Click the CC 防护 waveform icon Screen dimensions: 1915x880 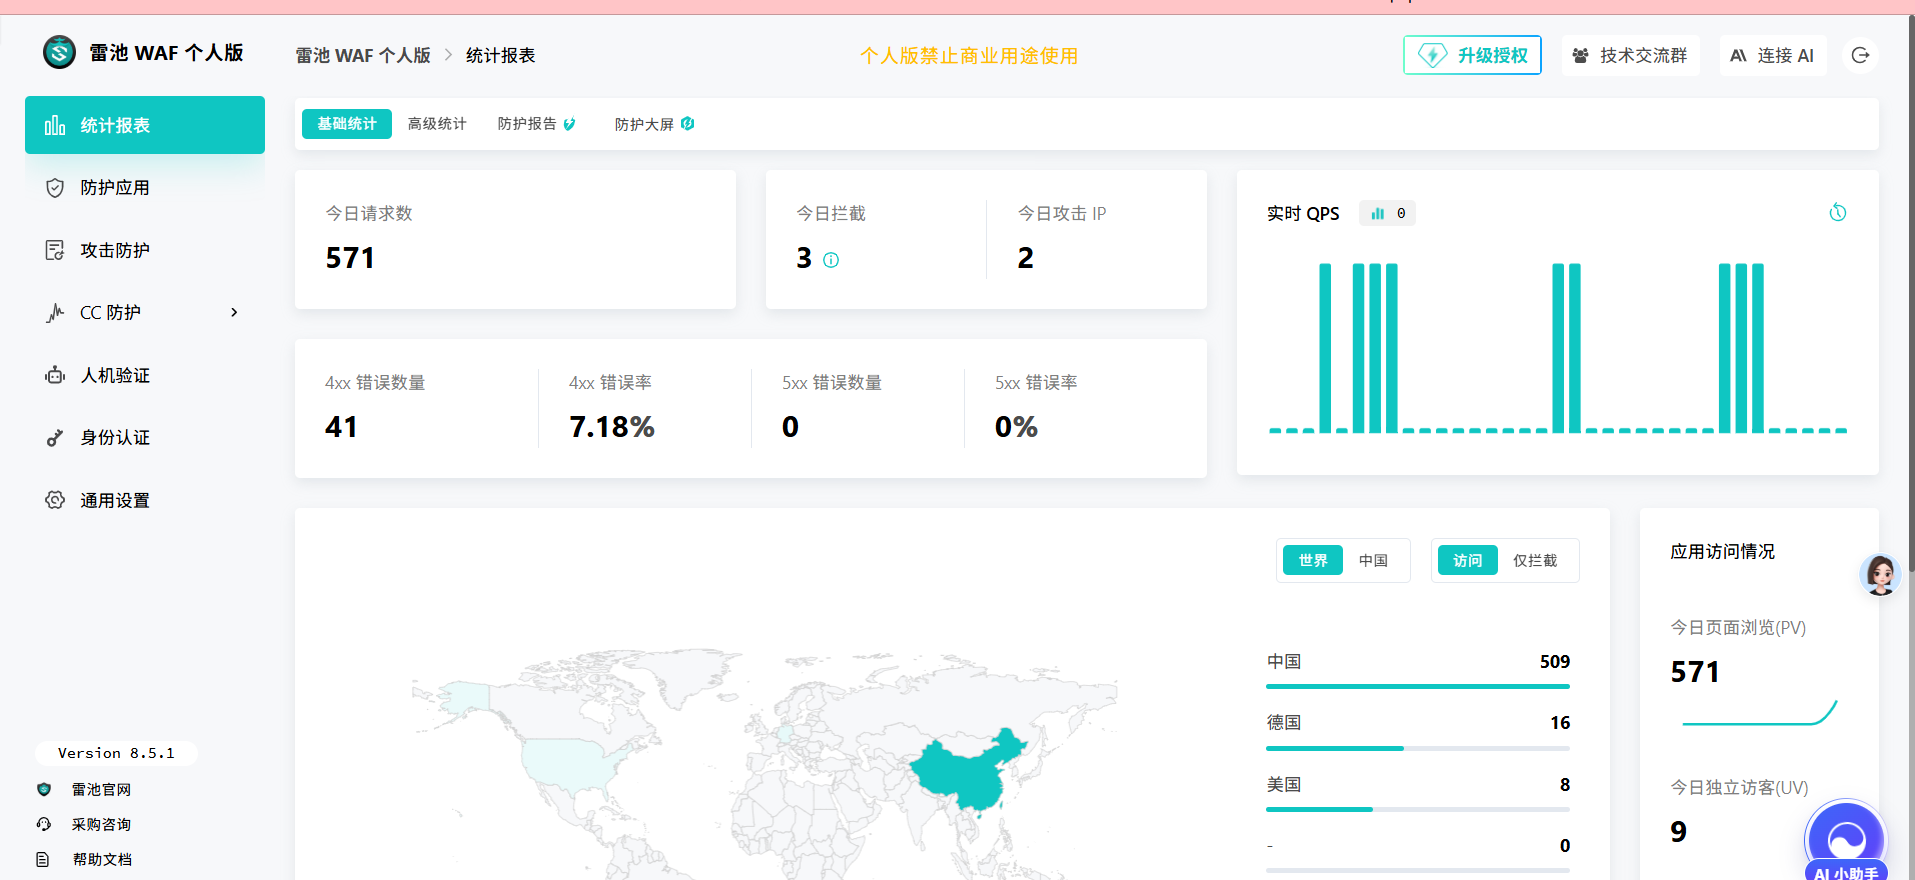point(55,313)
